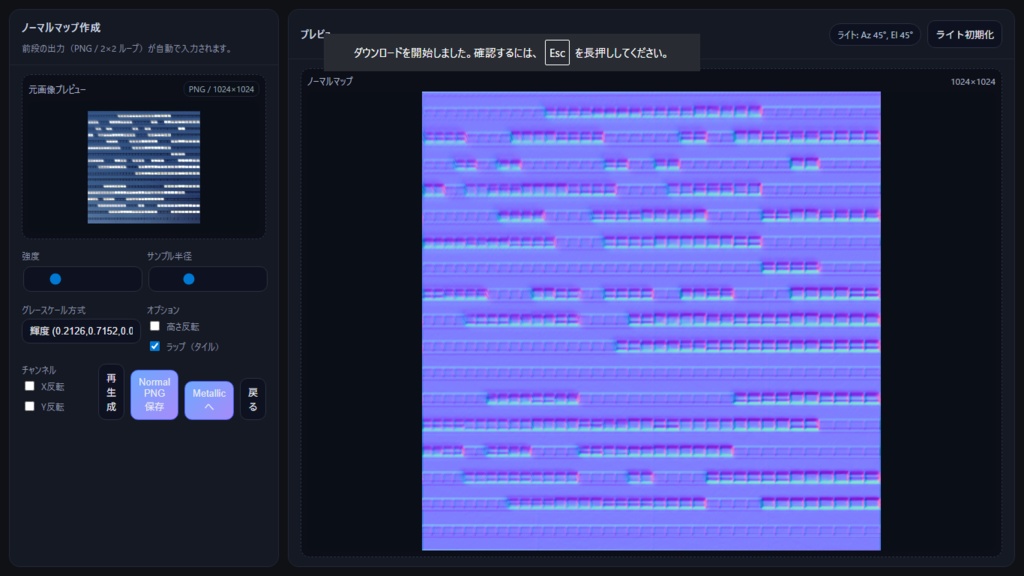The height and width of the screenshot is (576, 1024).
Task: Click the source image preview thumbnail
Action: pyautogui.click(x=143, y=169)
